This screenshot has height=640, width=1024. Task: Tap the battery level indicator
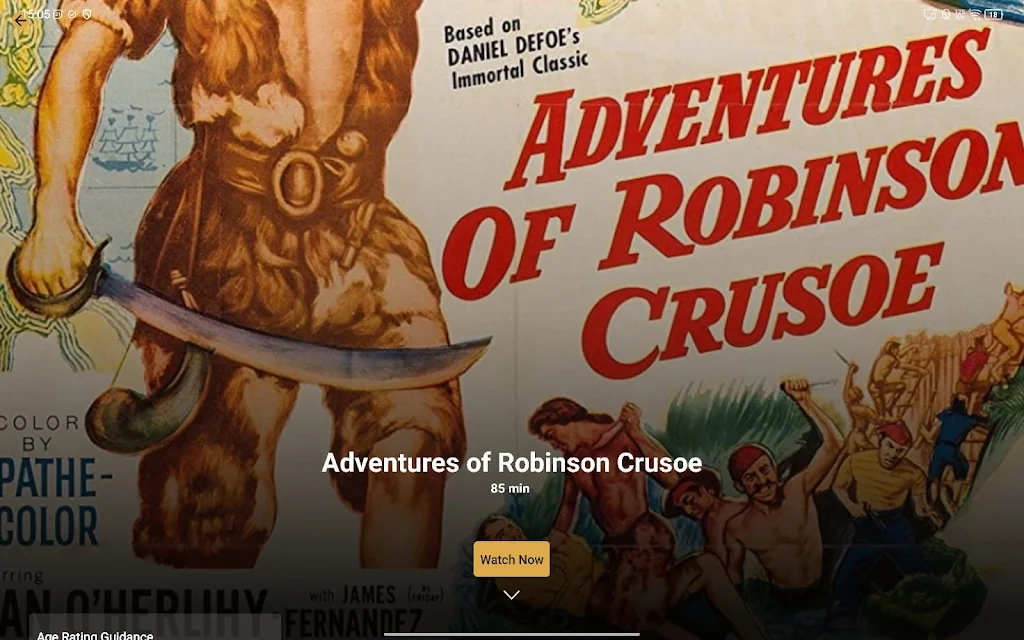pyautogui.click(x=993, y=14)
